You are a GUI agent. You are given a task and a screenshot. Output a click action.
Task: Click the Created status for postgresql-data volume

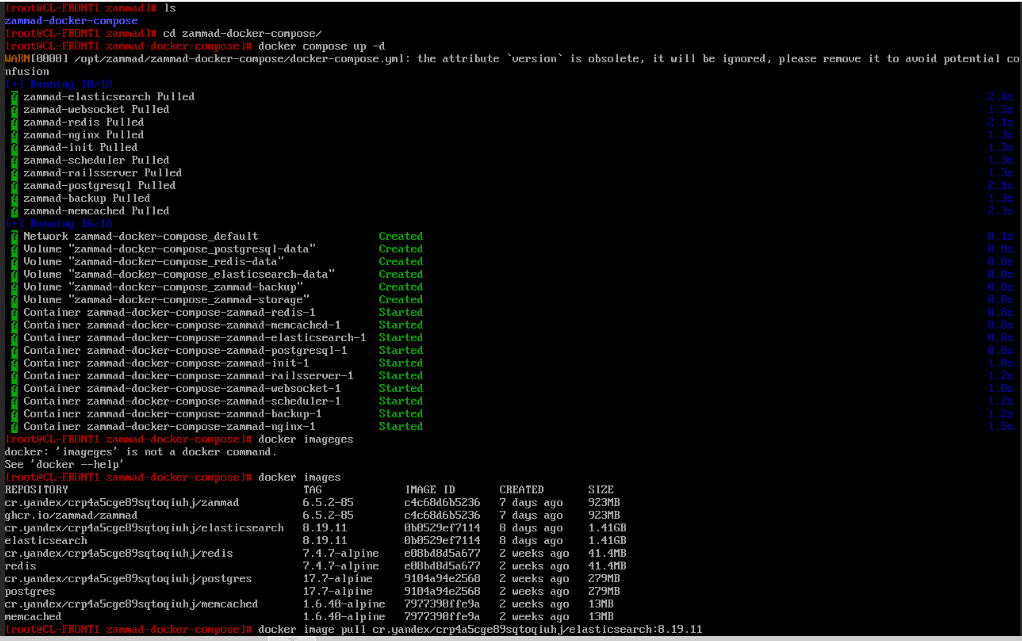[400, 249]
